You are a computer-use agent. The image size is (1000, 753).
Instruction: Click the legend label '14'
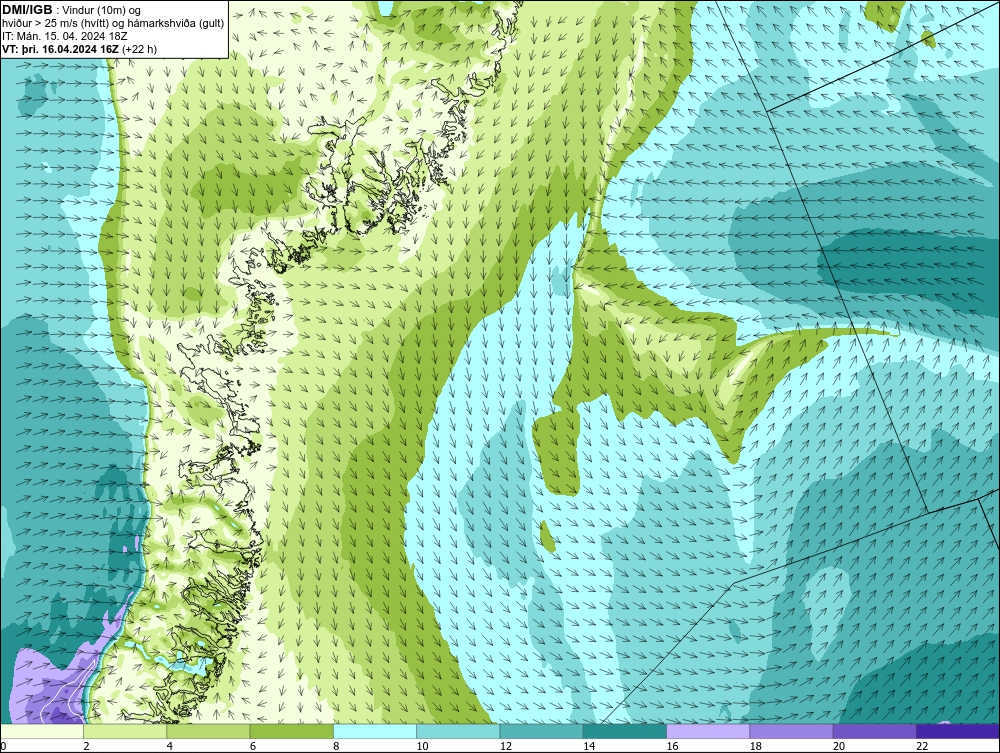(x=589, y=746)
